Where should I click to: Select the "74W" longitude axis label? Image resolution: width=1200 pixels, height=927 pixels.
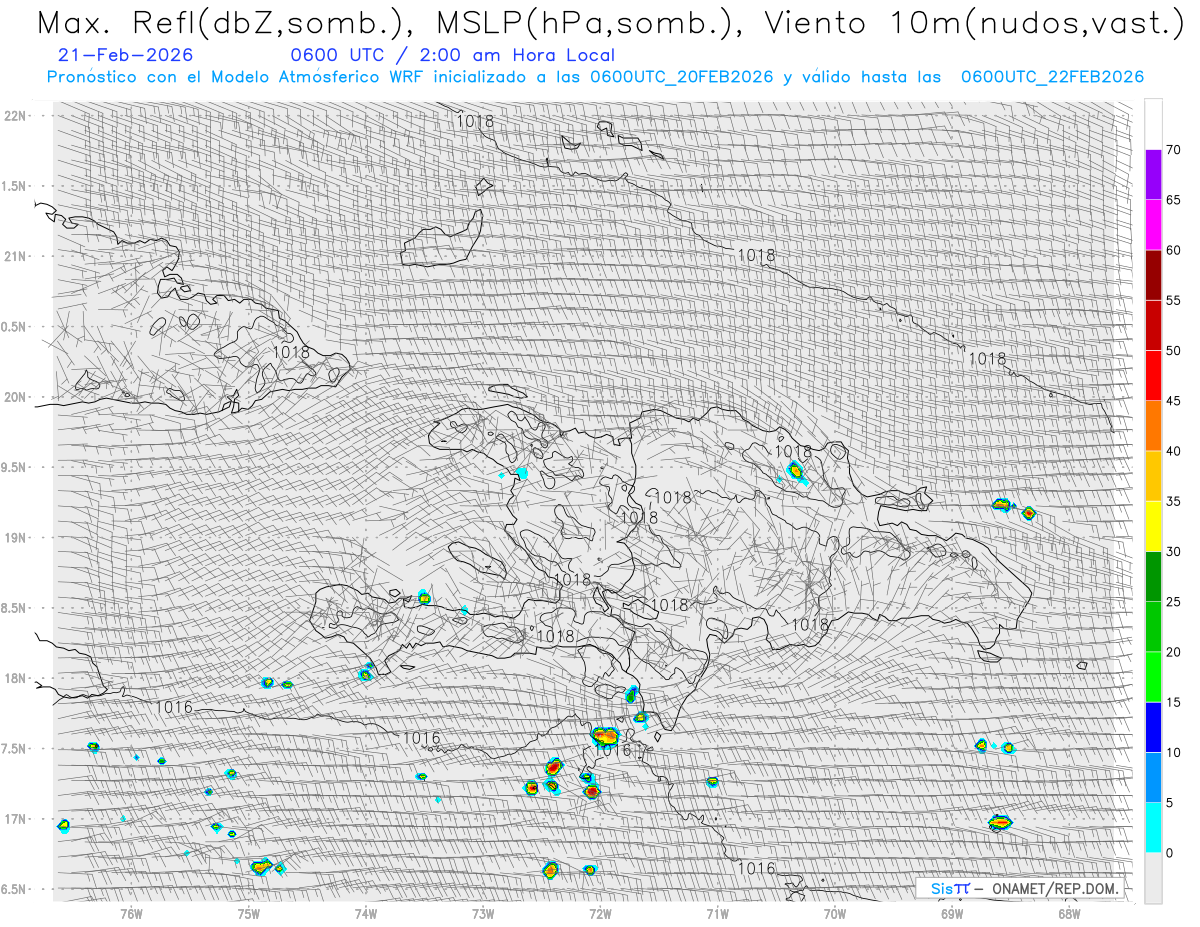point(365,912)
